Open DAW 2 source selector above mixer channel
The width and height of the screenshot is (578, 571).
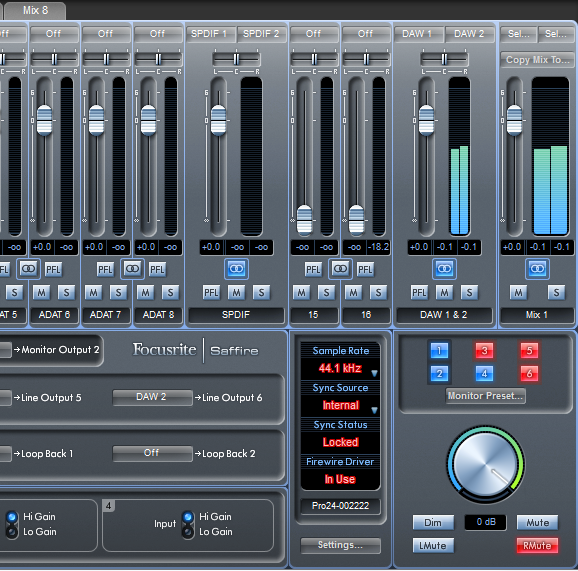[x=469, y=34]
